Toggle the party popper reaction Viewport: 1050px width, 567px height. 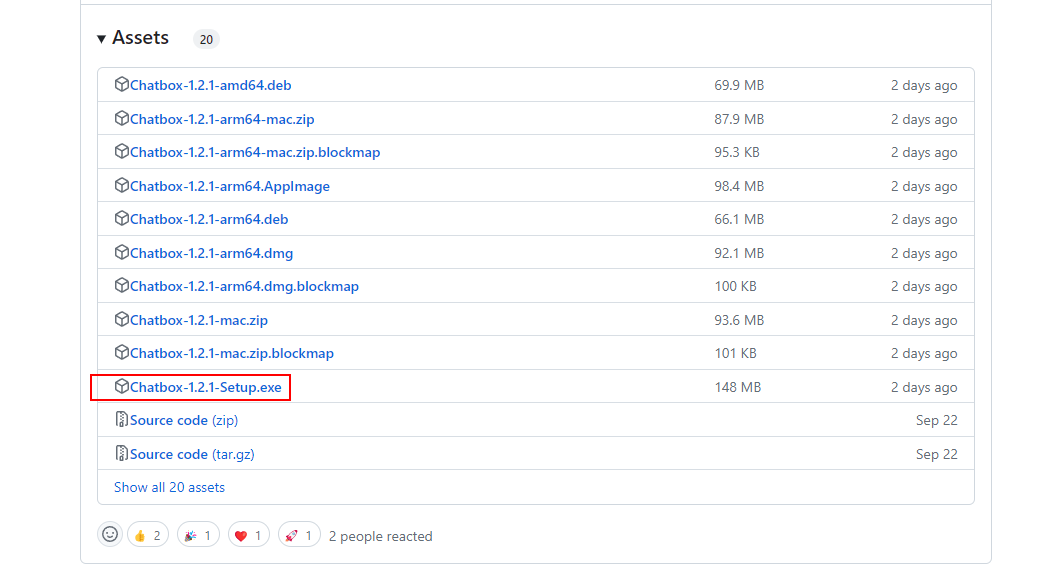tap(198, 535)
